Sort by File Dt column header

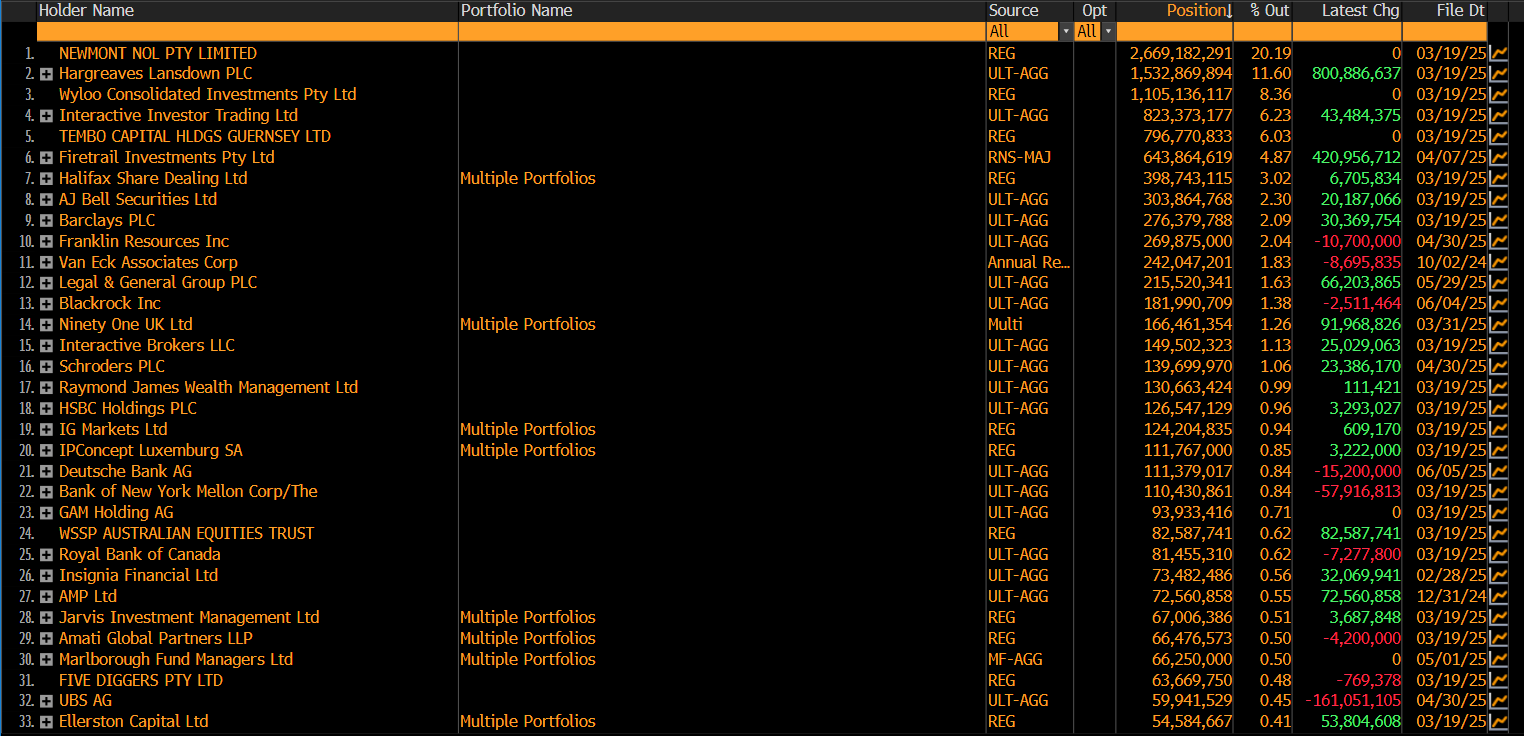click(1460, 11)
